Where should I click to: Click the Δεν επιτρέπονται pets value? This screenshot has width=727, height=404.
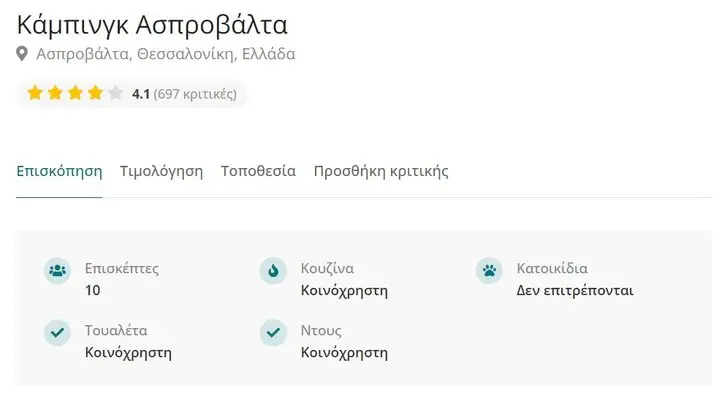pyautogui.click(x=575, y=291)
